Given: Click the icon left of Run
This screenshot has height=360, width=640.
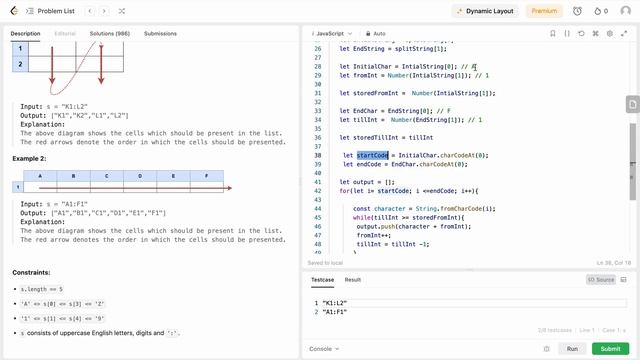Looking at the screenshot, I should (x=547, y=349).
